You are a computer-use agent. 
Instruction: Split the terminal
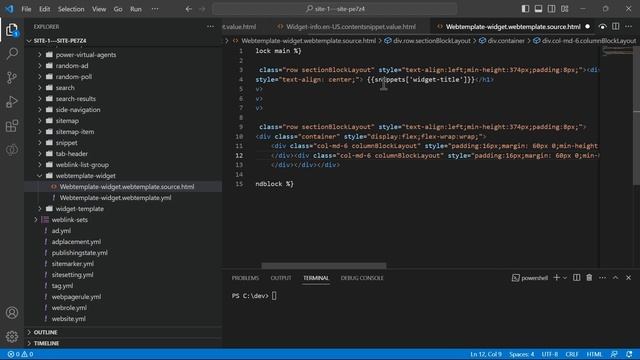[x=576, y=278]
